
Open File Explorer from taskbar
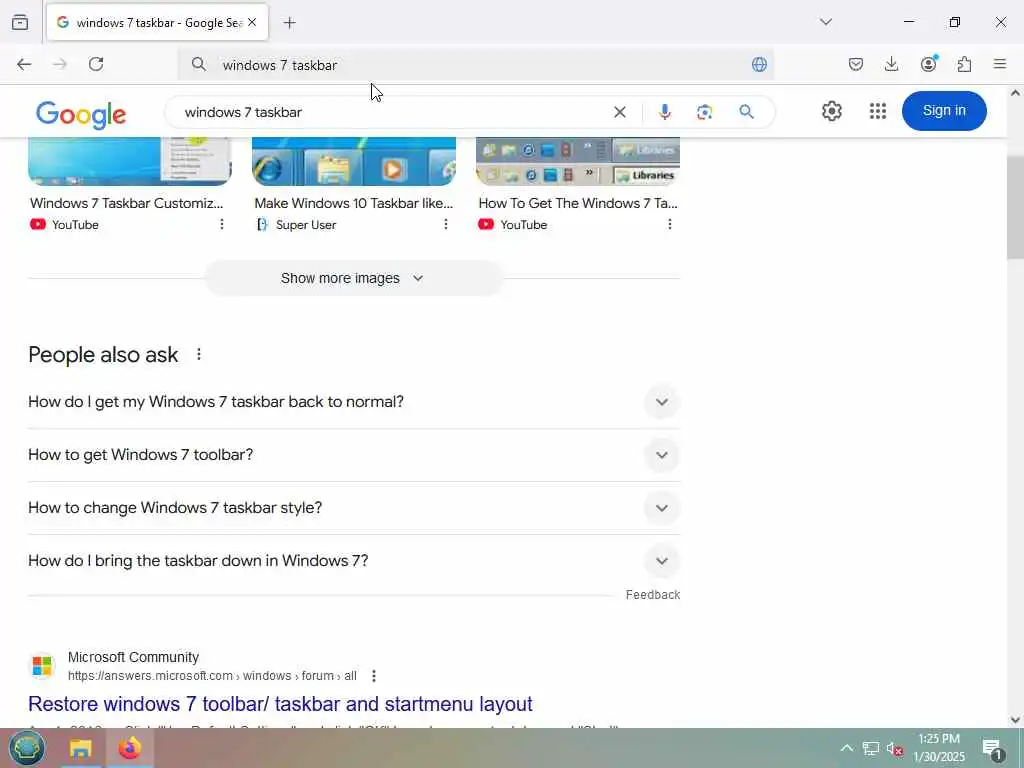click(x=81, y=748)
